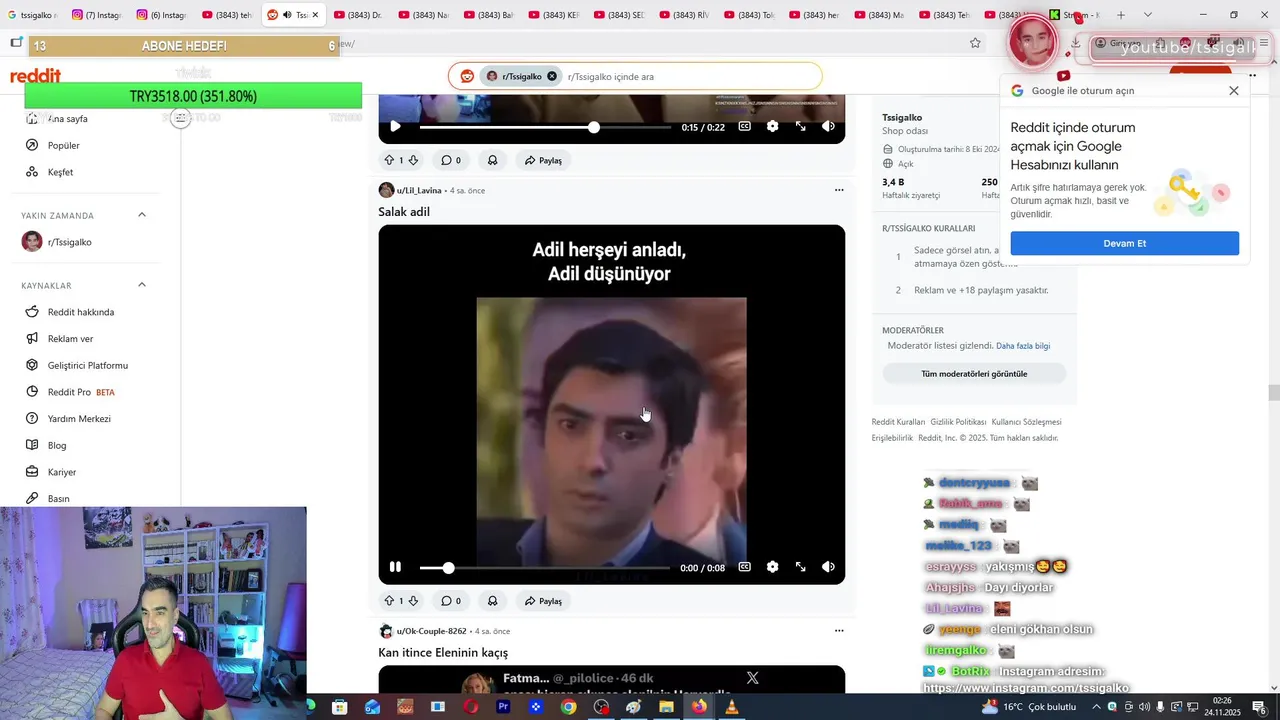This screenshot has height=720, width=1280.
Task: Downvote the Salak adil post
Action: 413,601
